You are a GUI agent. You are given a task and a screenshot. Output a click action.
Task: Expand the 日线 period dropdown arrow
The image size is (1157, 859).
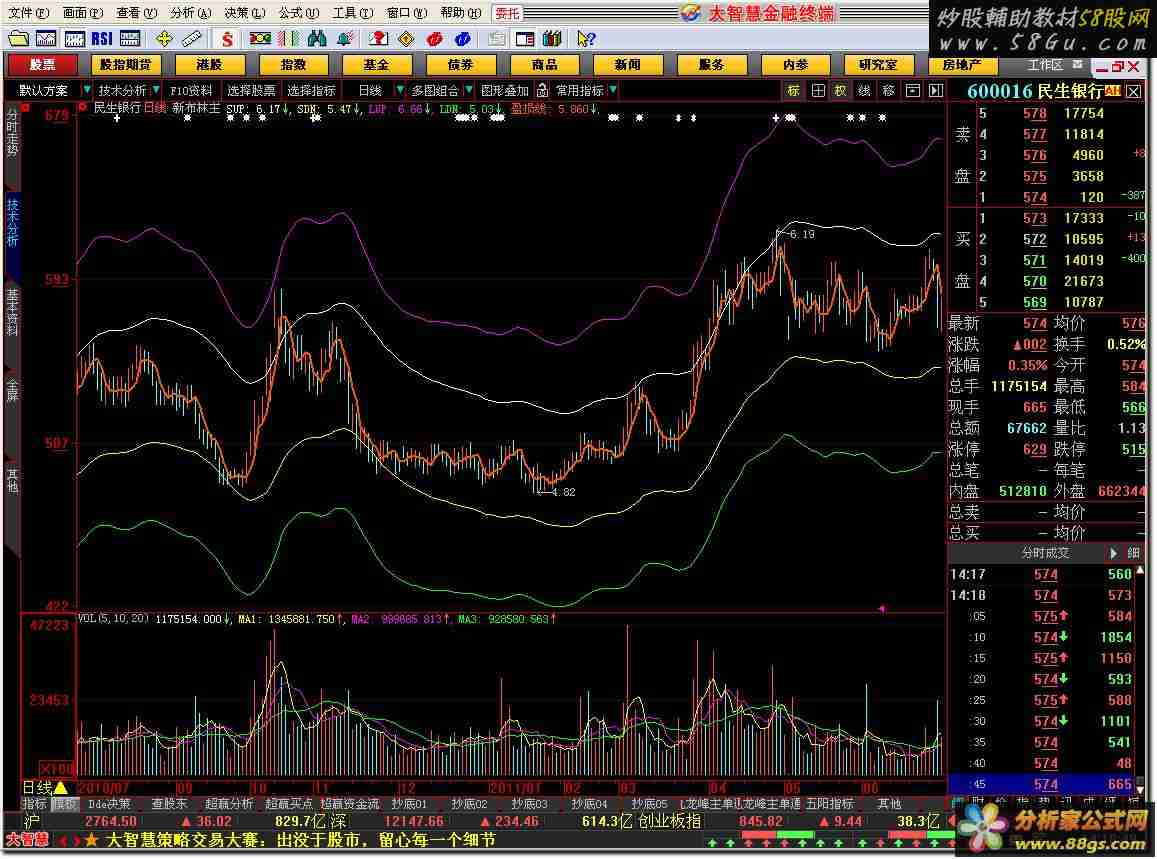pyautogui.click(x=399, y=90)
